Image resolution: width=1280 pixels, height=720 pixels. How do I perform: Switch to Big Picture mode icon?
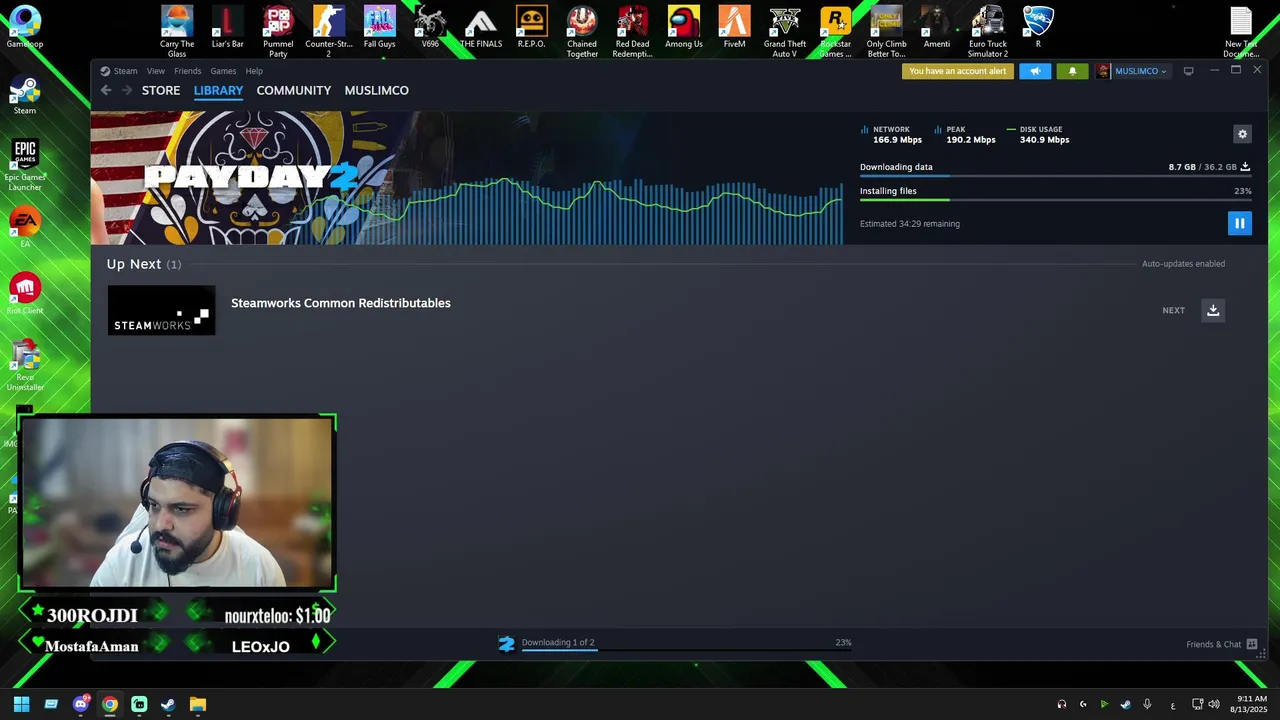click(1188, 71)
